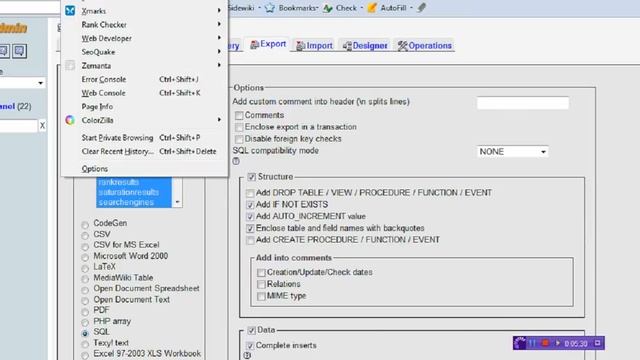Click the custom header comment field

click(522, 103)
